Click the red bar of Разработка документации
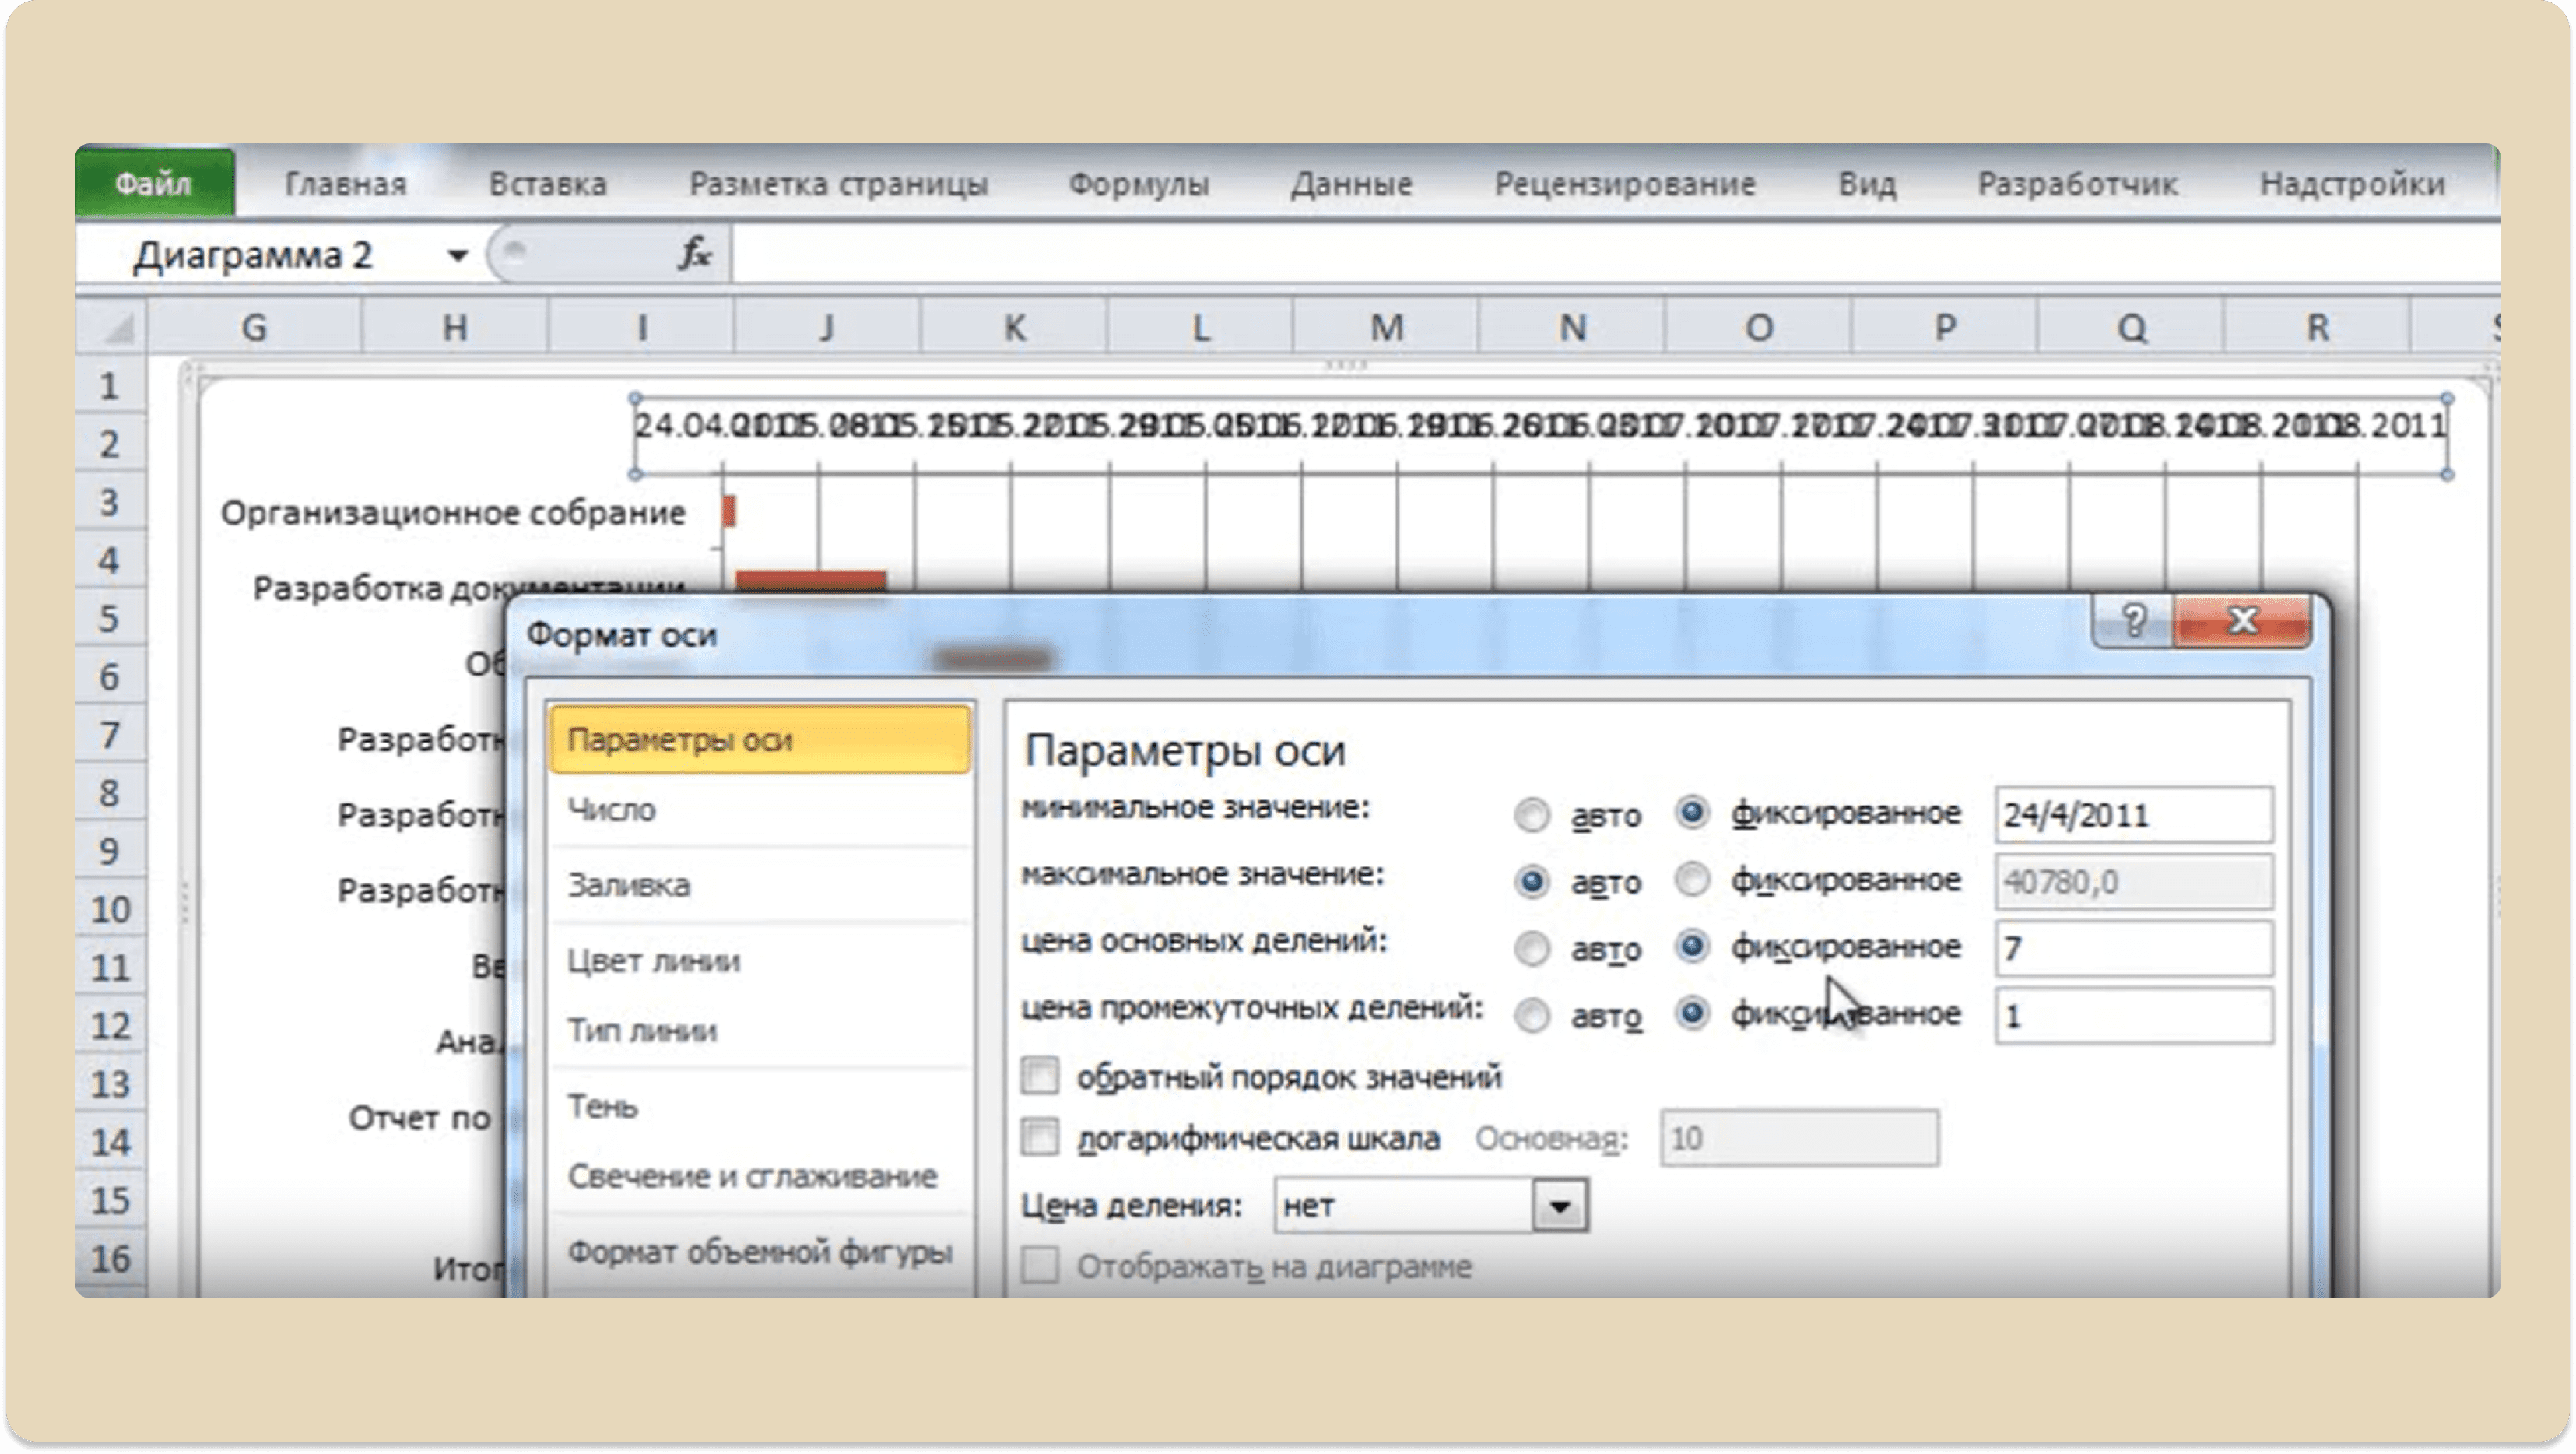Viewport: 2576px width, 1454px height. tap(811, 582)
